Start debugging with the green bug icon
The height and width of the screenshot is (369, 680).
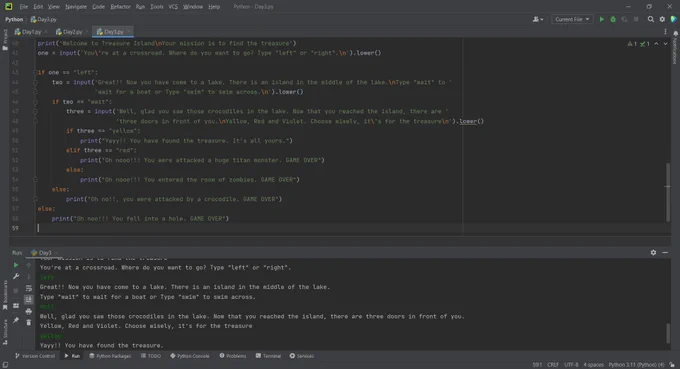613,20
